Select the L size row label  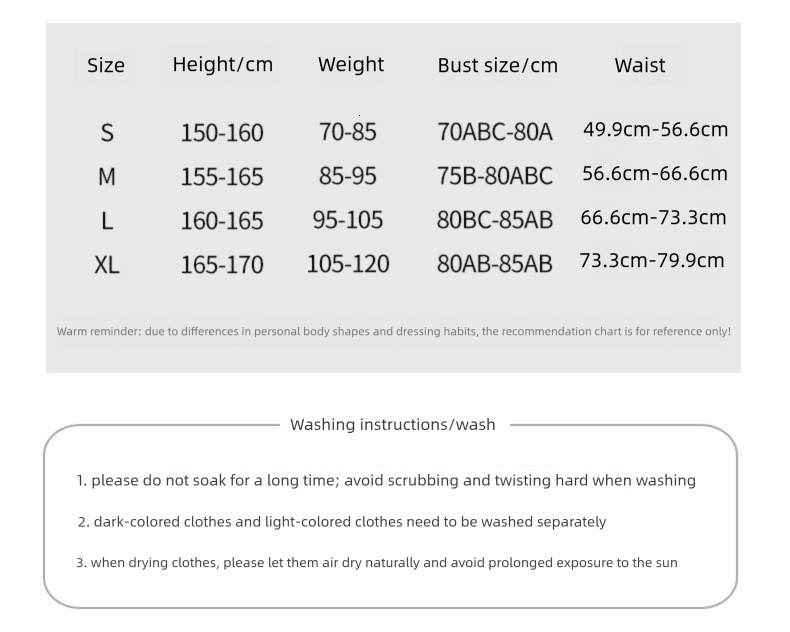tap(107, 221)
